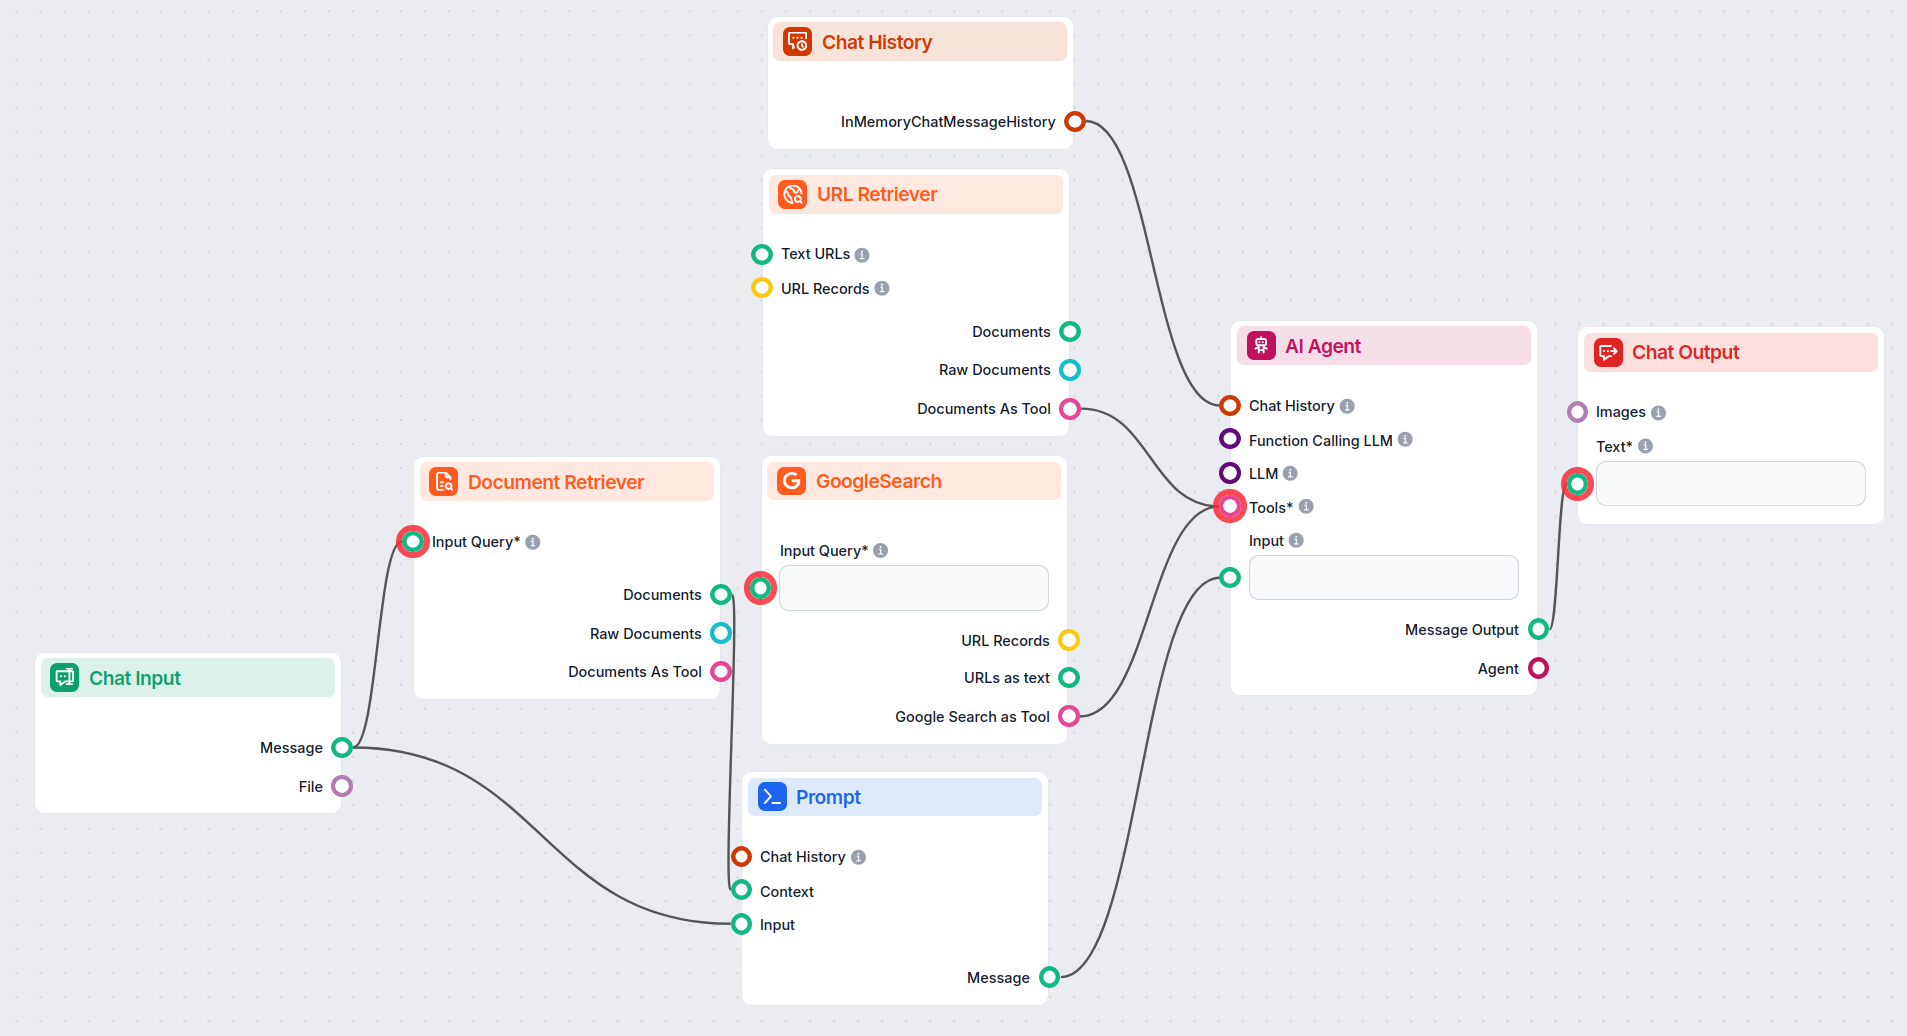Click the Prompt node icon
Viewport: 1907px width, 1036px height.
(x=772, y=797)
